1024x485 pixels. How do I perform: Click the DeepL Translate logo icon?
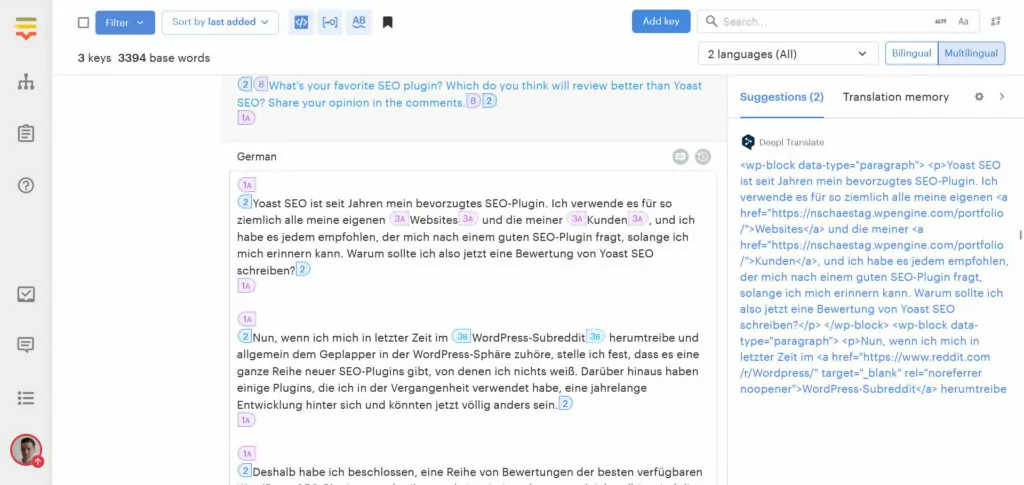click(x=748, y=142)
